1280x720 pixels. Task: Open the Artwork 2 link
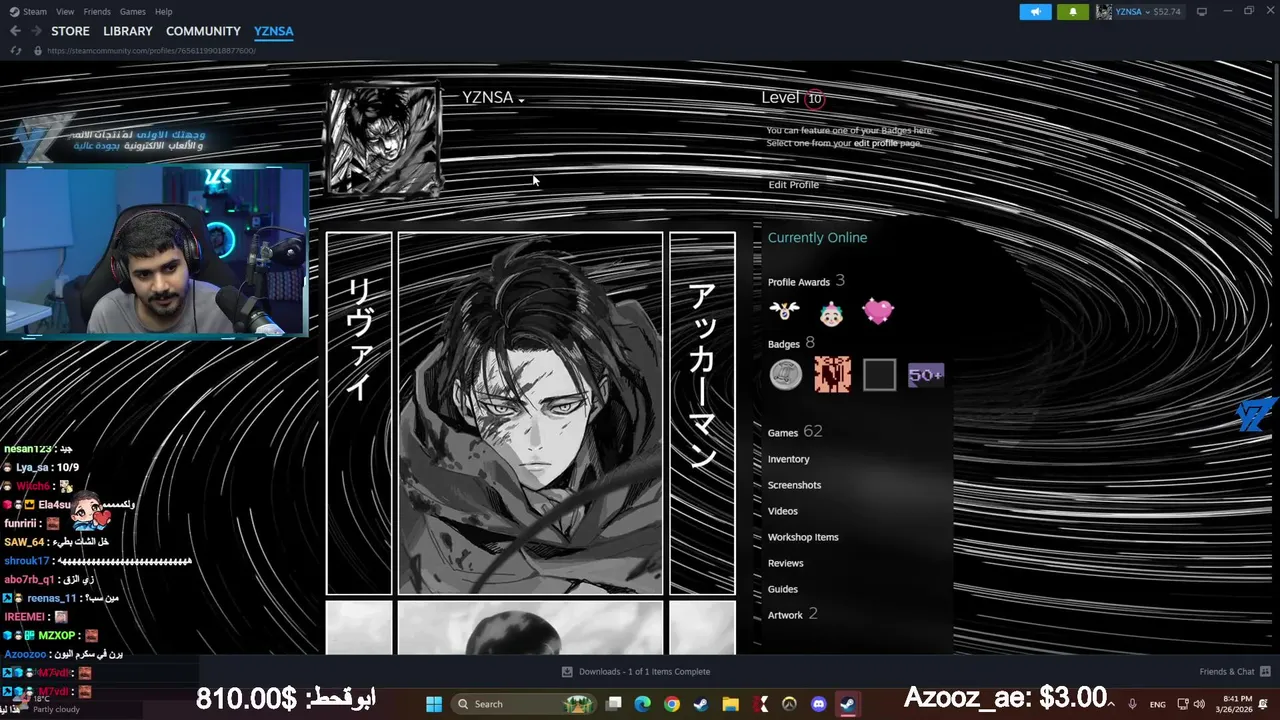click(793, 614)
